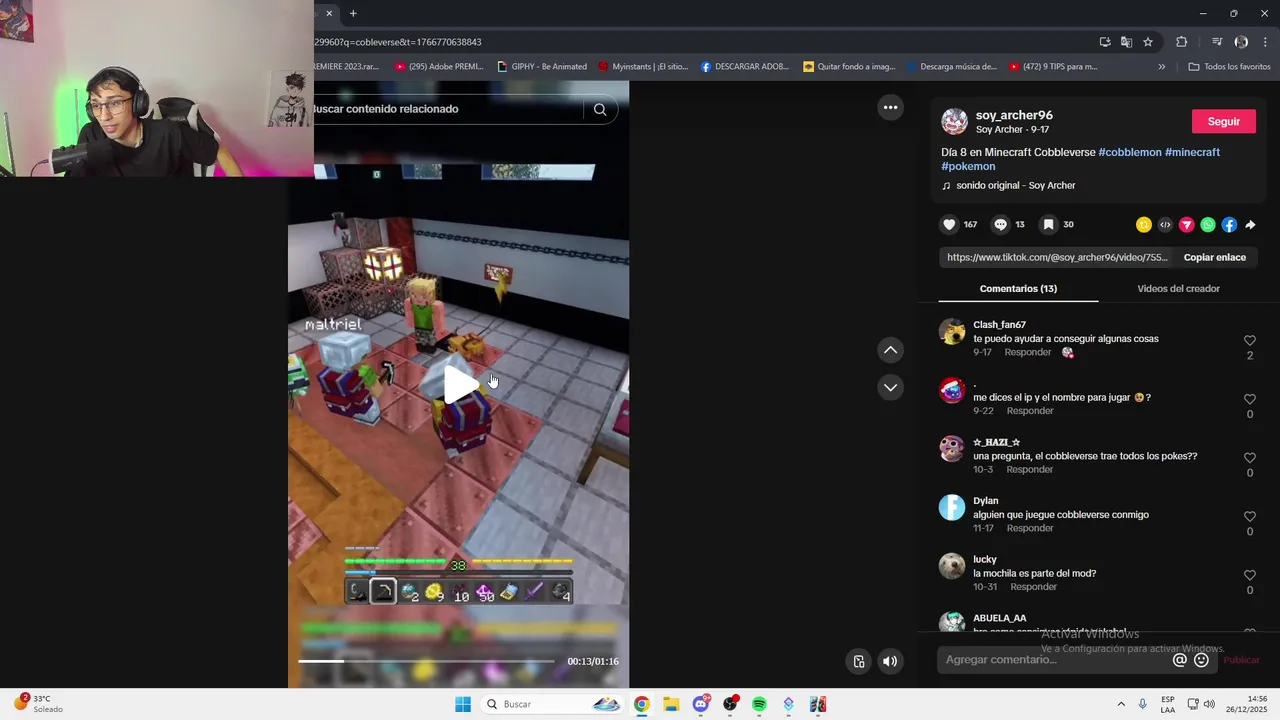The image size is (1280, 720).
Task: Open the Myinstants bookmark
Action: pos(643,67)
